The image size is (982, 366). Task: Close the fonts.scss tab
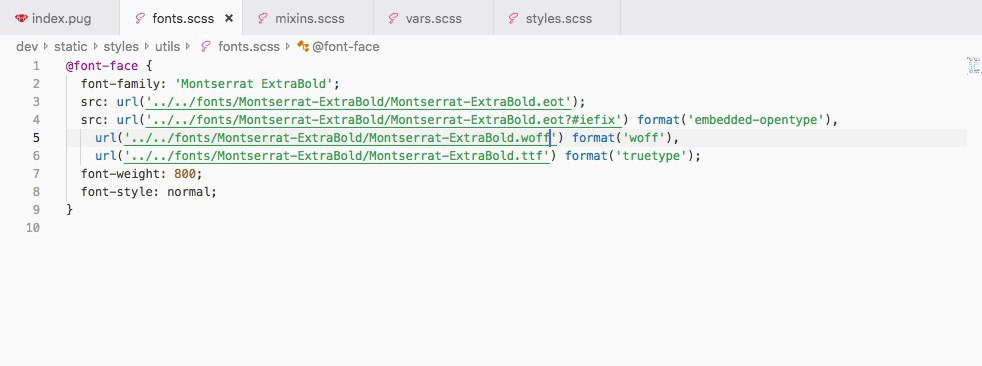[229, 18]
